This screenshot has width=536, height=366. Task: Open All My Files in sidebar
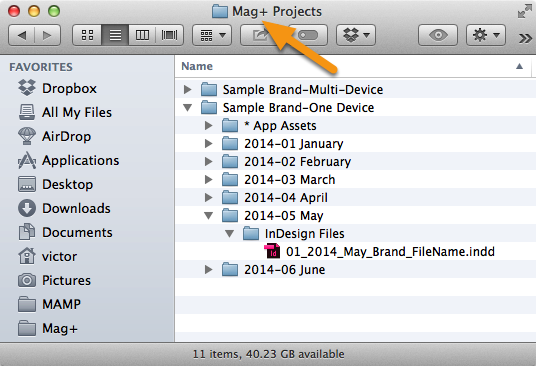pyautogui.click(x=65, y=112)
